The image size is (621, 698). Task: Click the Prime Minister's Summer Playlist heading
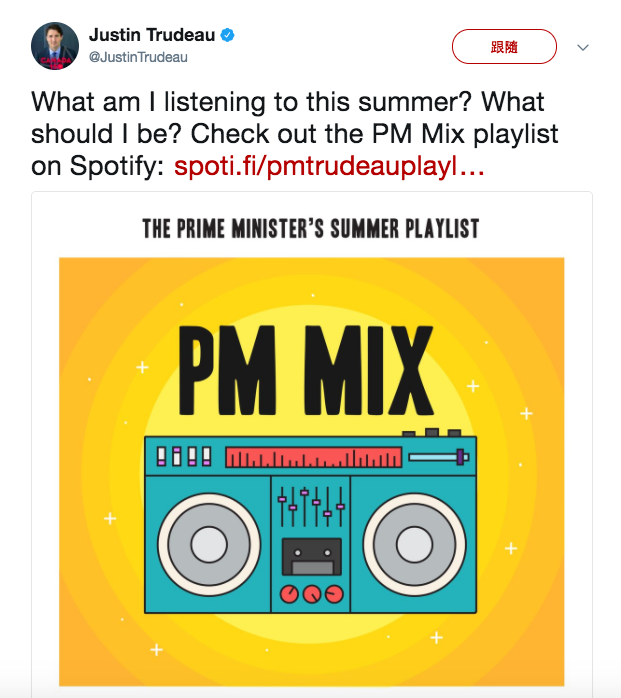[x=310, y=229]
